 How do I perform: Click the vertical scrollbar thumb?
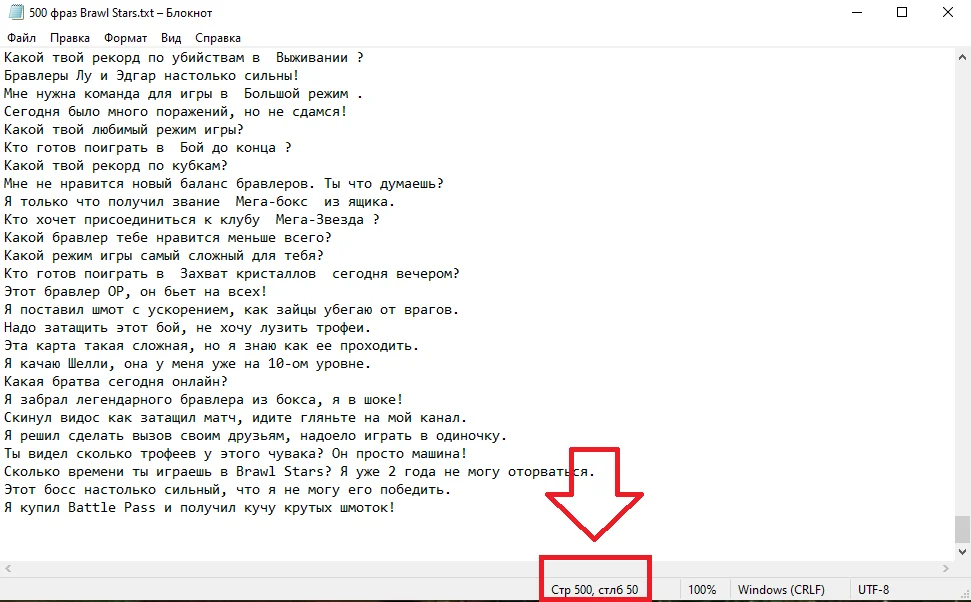point(962,528)
